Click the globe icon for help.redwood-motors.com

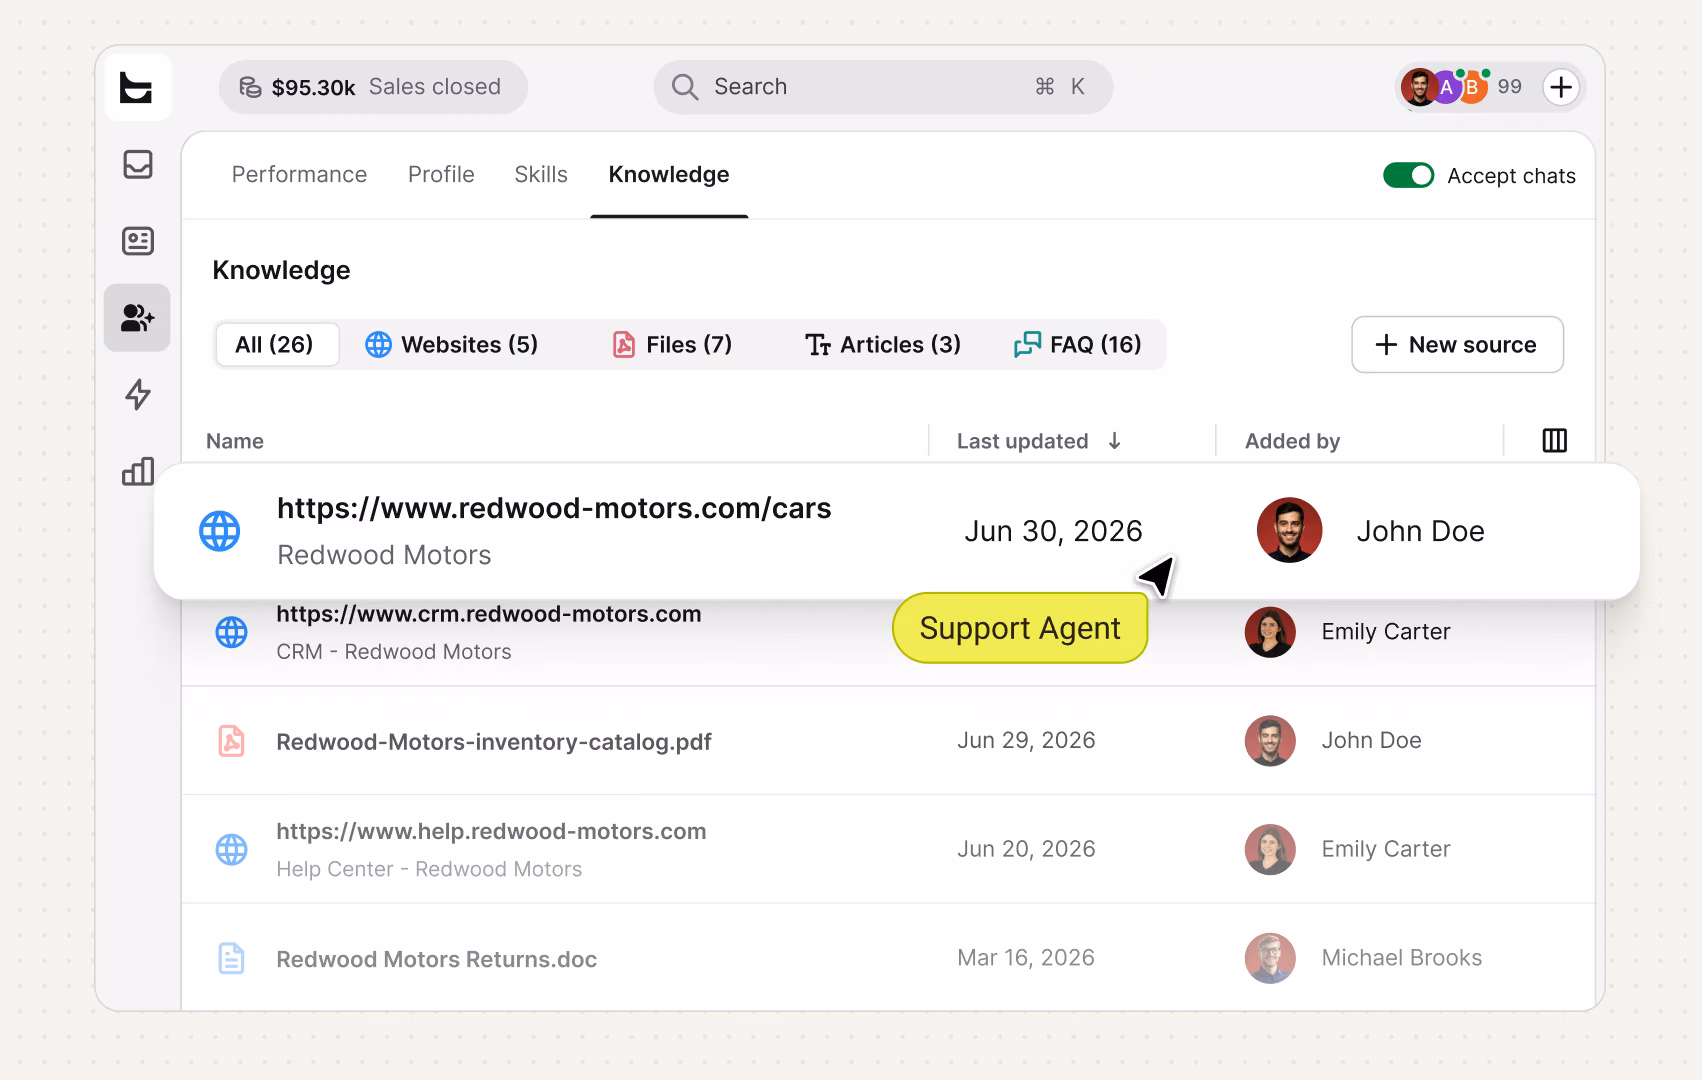pos(232,850)
